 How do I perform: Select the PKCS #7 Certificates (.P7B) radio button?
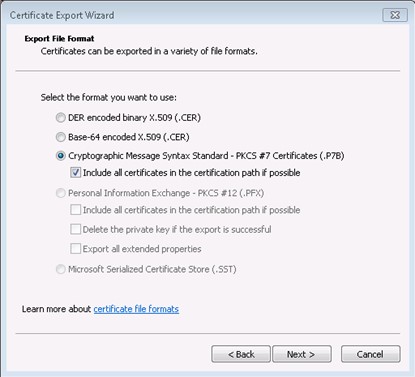[60, 156]
